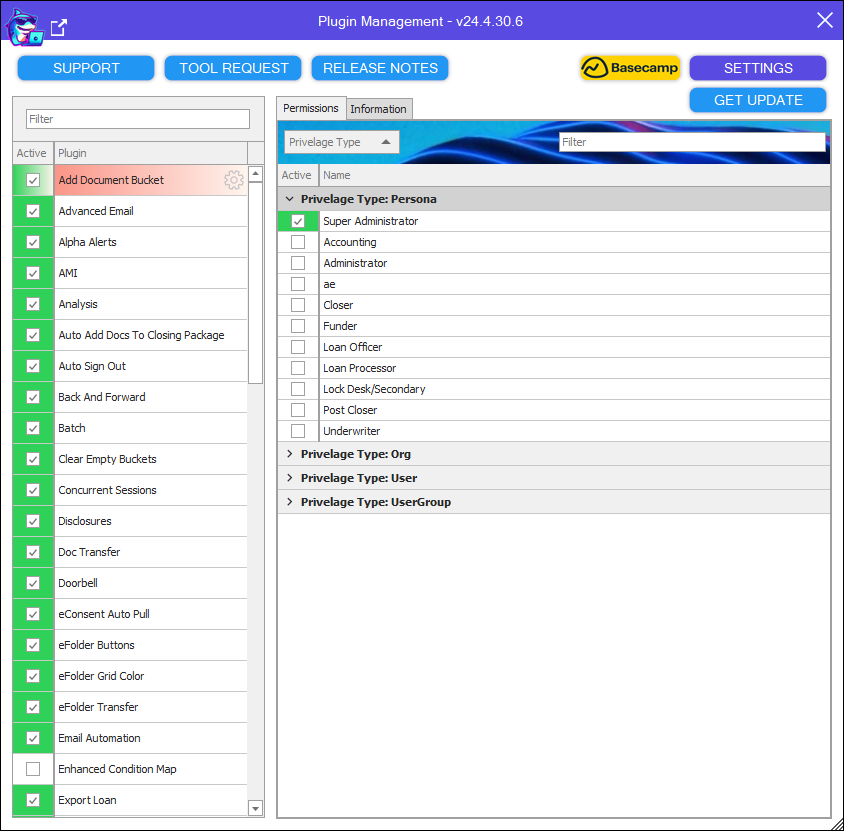Open the RELEASE NOTES button
This screenshot has height=831, width=844.
[x=380, y=68]
